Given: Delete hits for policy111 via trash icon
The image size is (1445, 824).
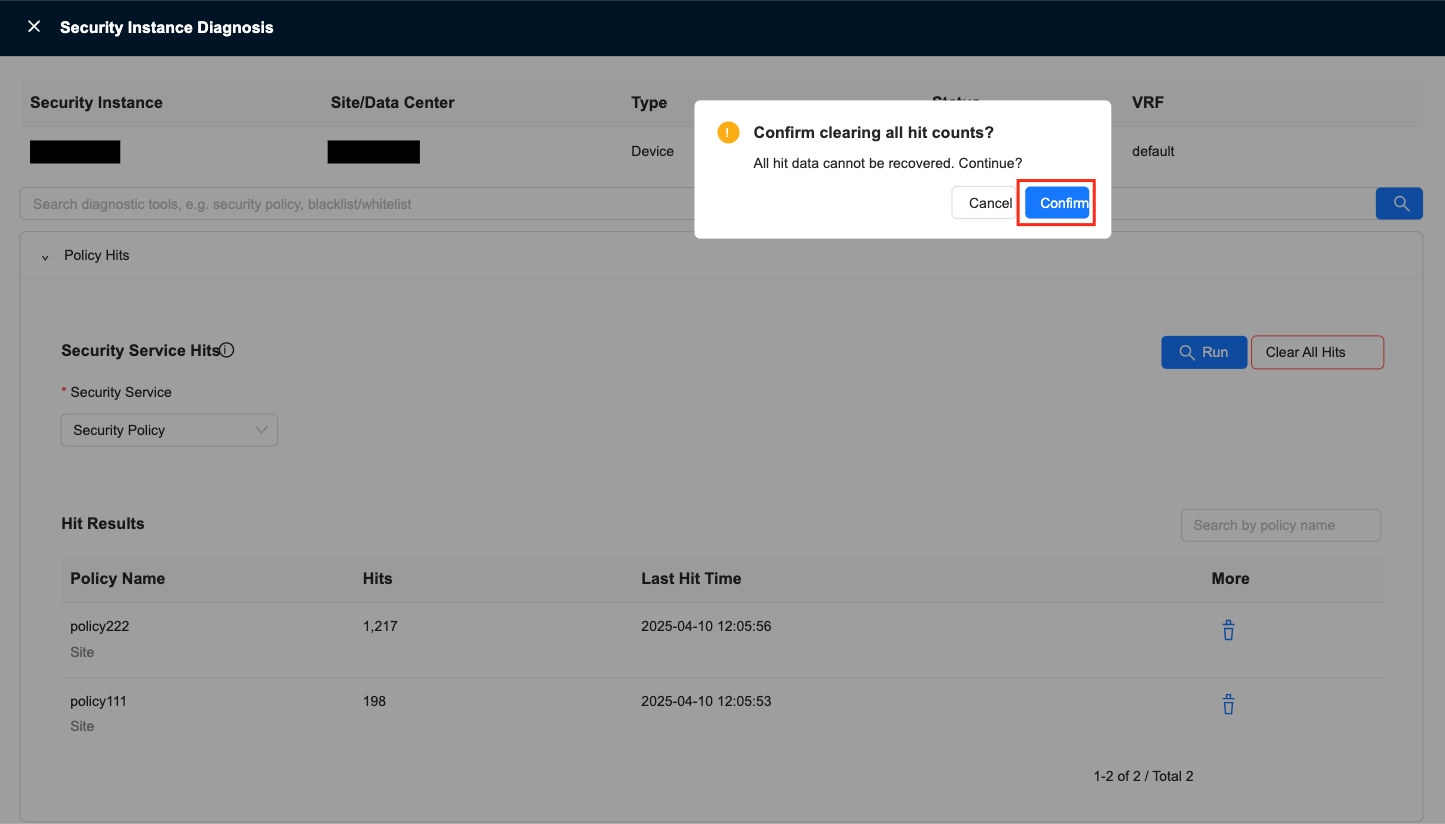Looking at the screenshot, I should pyautogui.click(x=1228, y=705).
